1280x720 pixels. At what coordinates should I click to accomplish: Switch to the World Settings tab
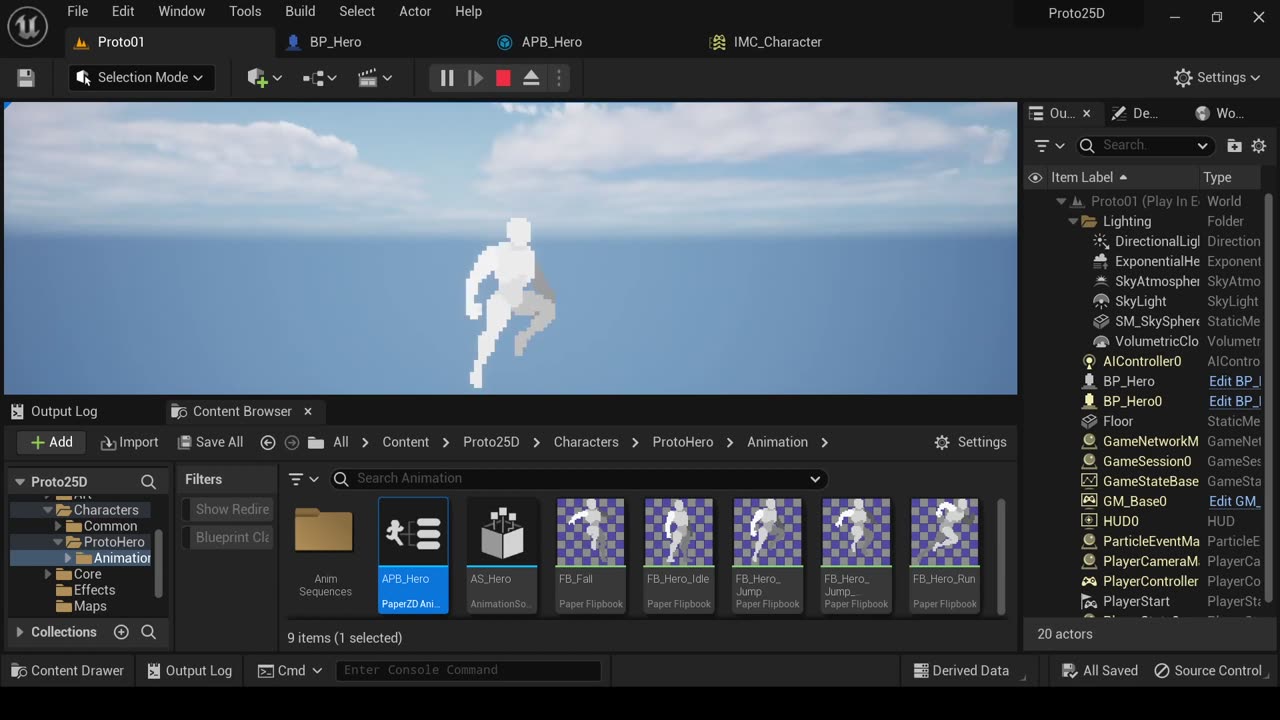coord(1220,114)
